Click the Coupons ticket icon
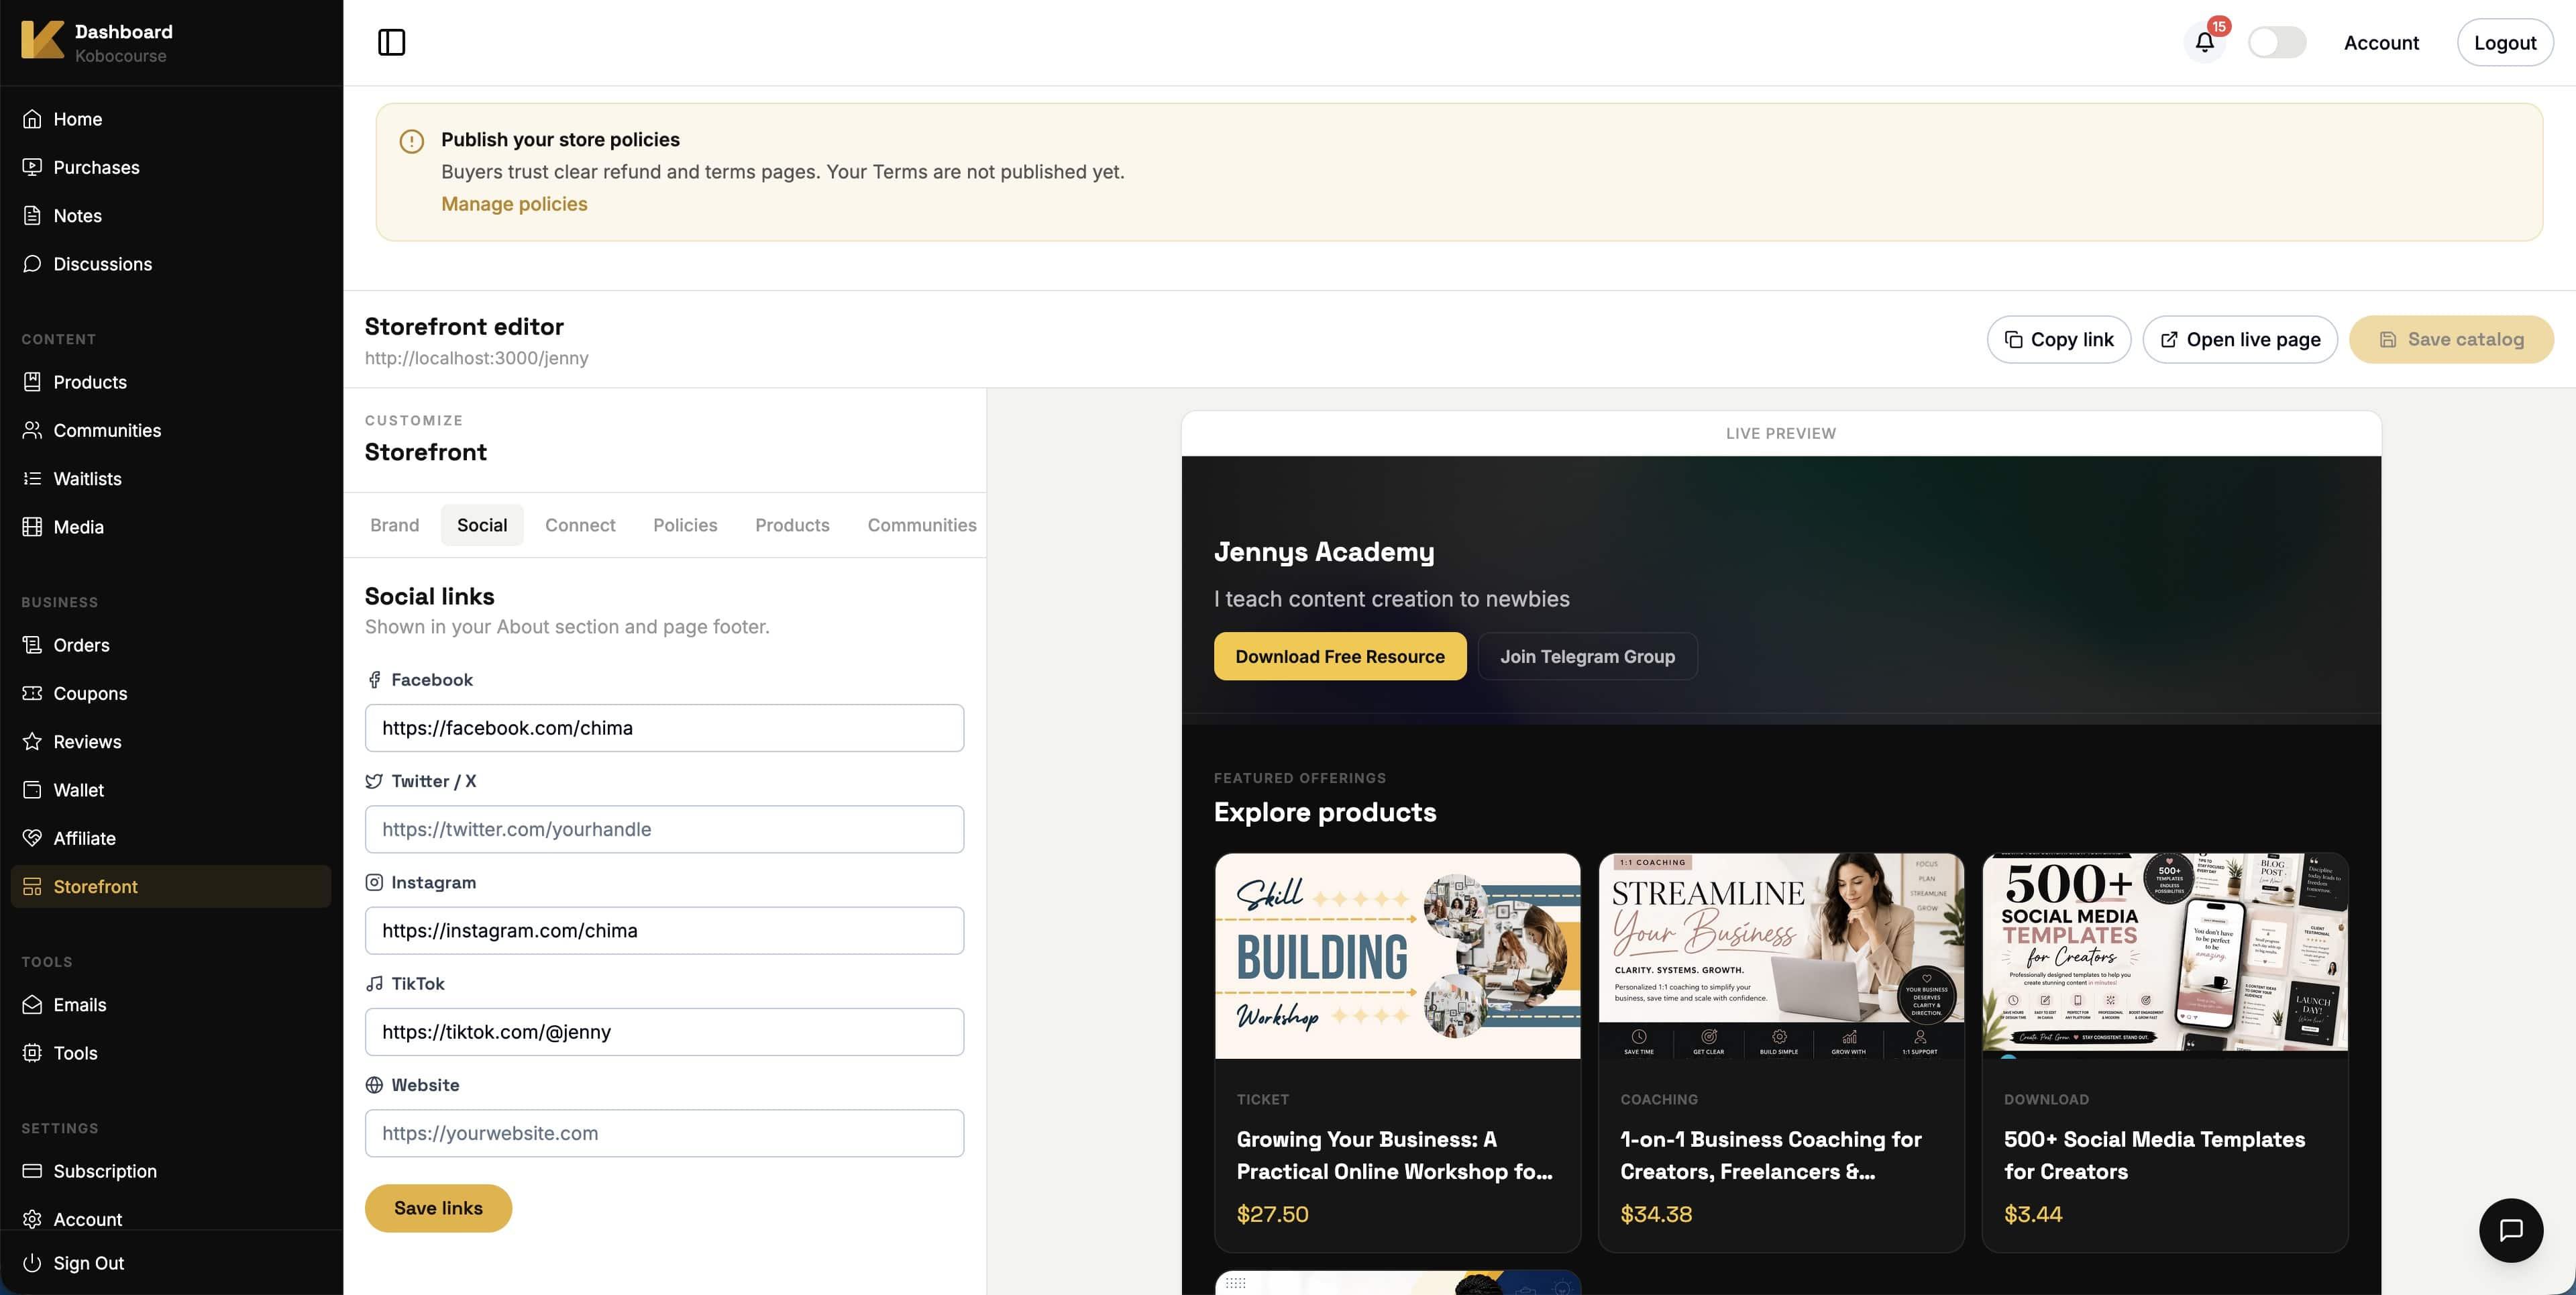Screen dimensions: 2576x1295 (x=32, y=693)
